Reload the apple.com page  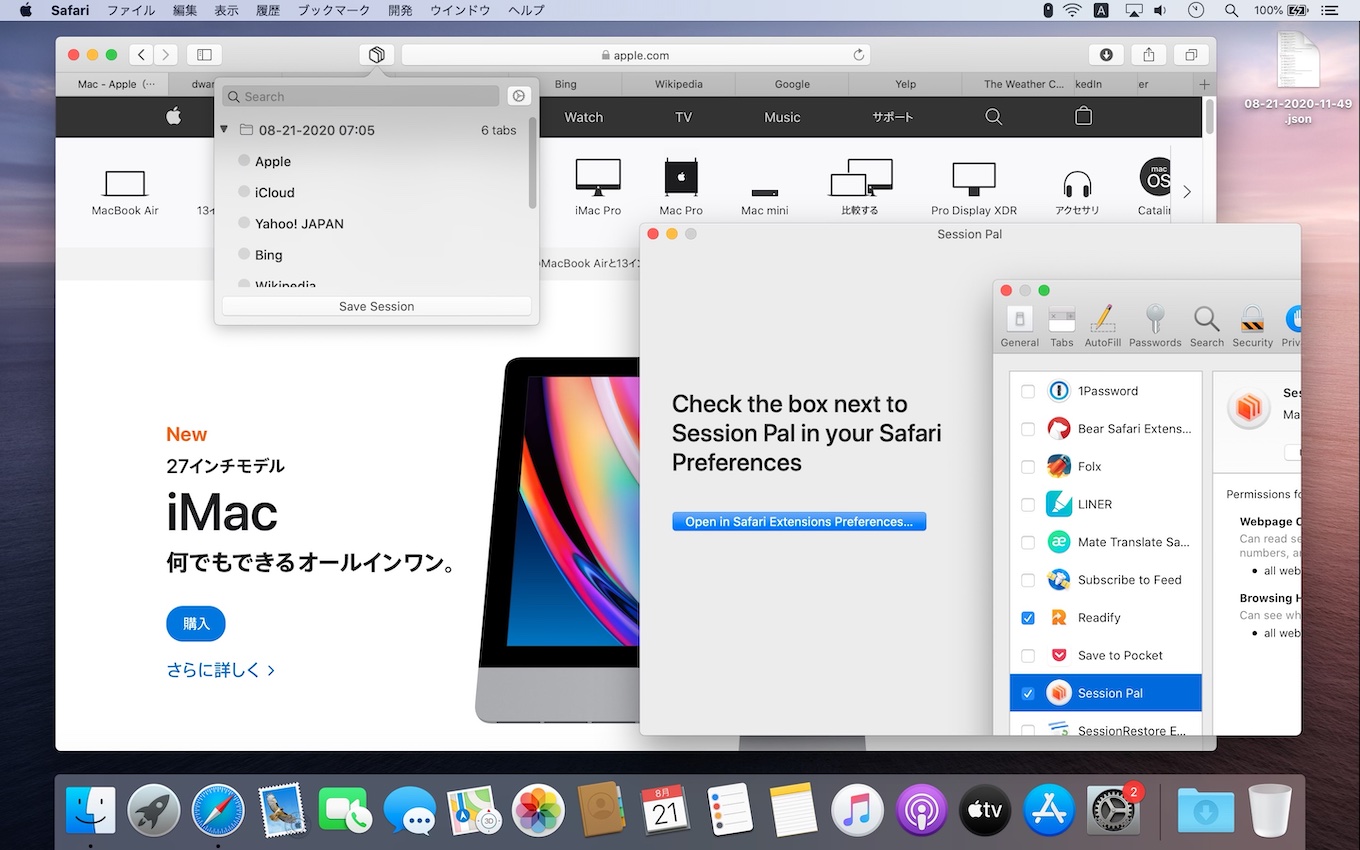(x=859, y=55)
